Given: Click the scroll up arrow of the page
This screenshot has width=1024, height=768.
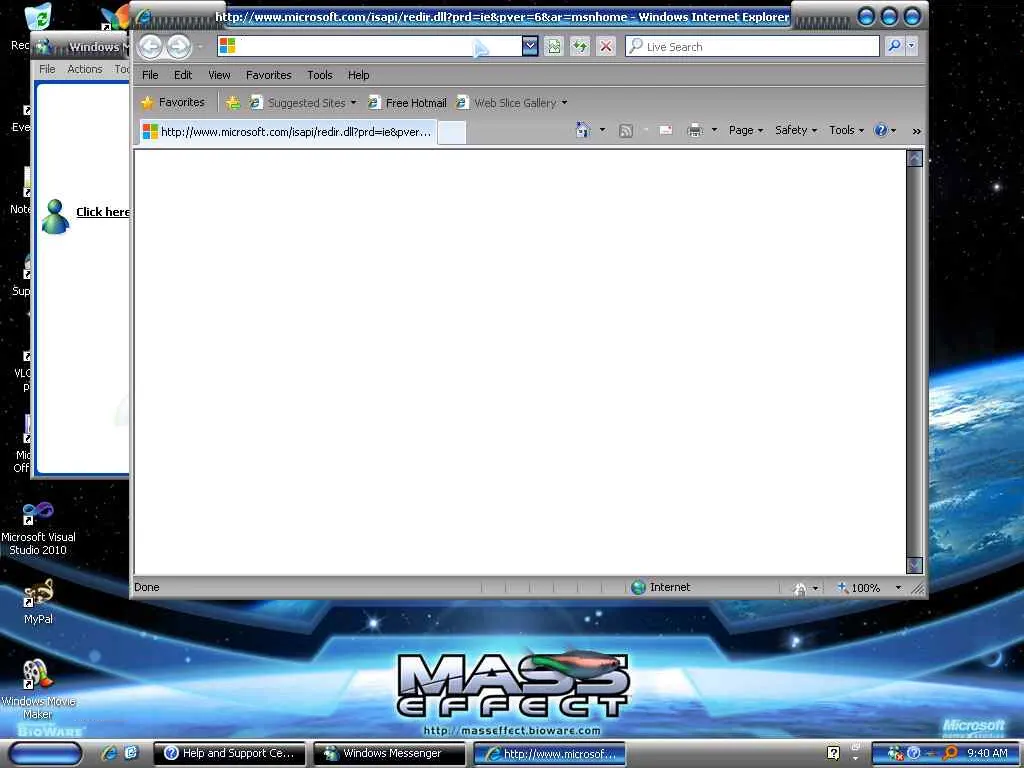Looking at the screenshot, I should 914,158.
